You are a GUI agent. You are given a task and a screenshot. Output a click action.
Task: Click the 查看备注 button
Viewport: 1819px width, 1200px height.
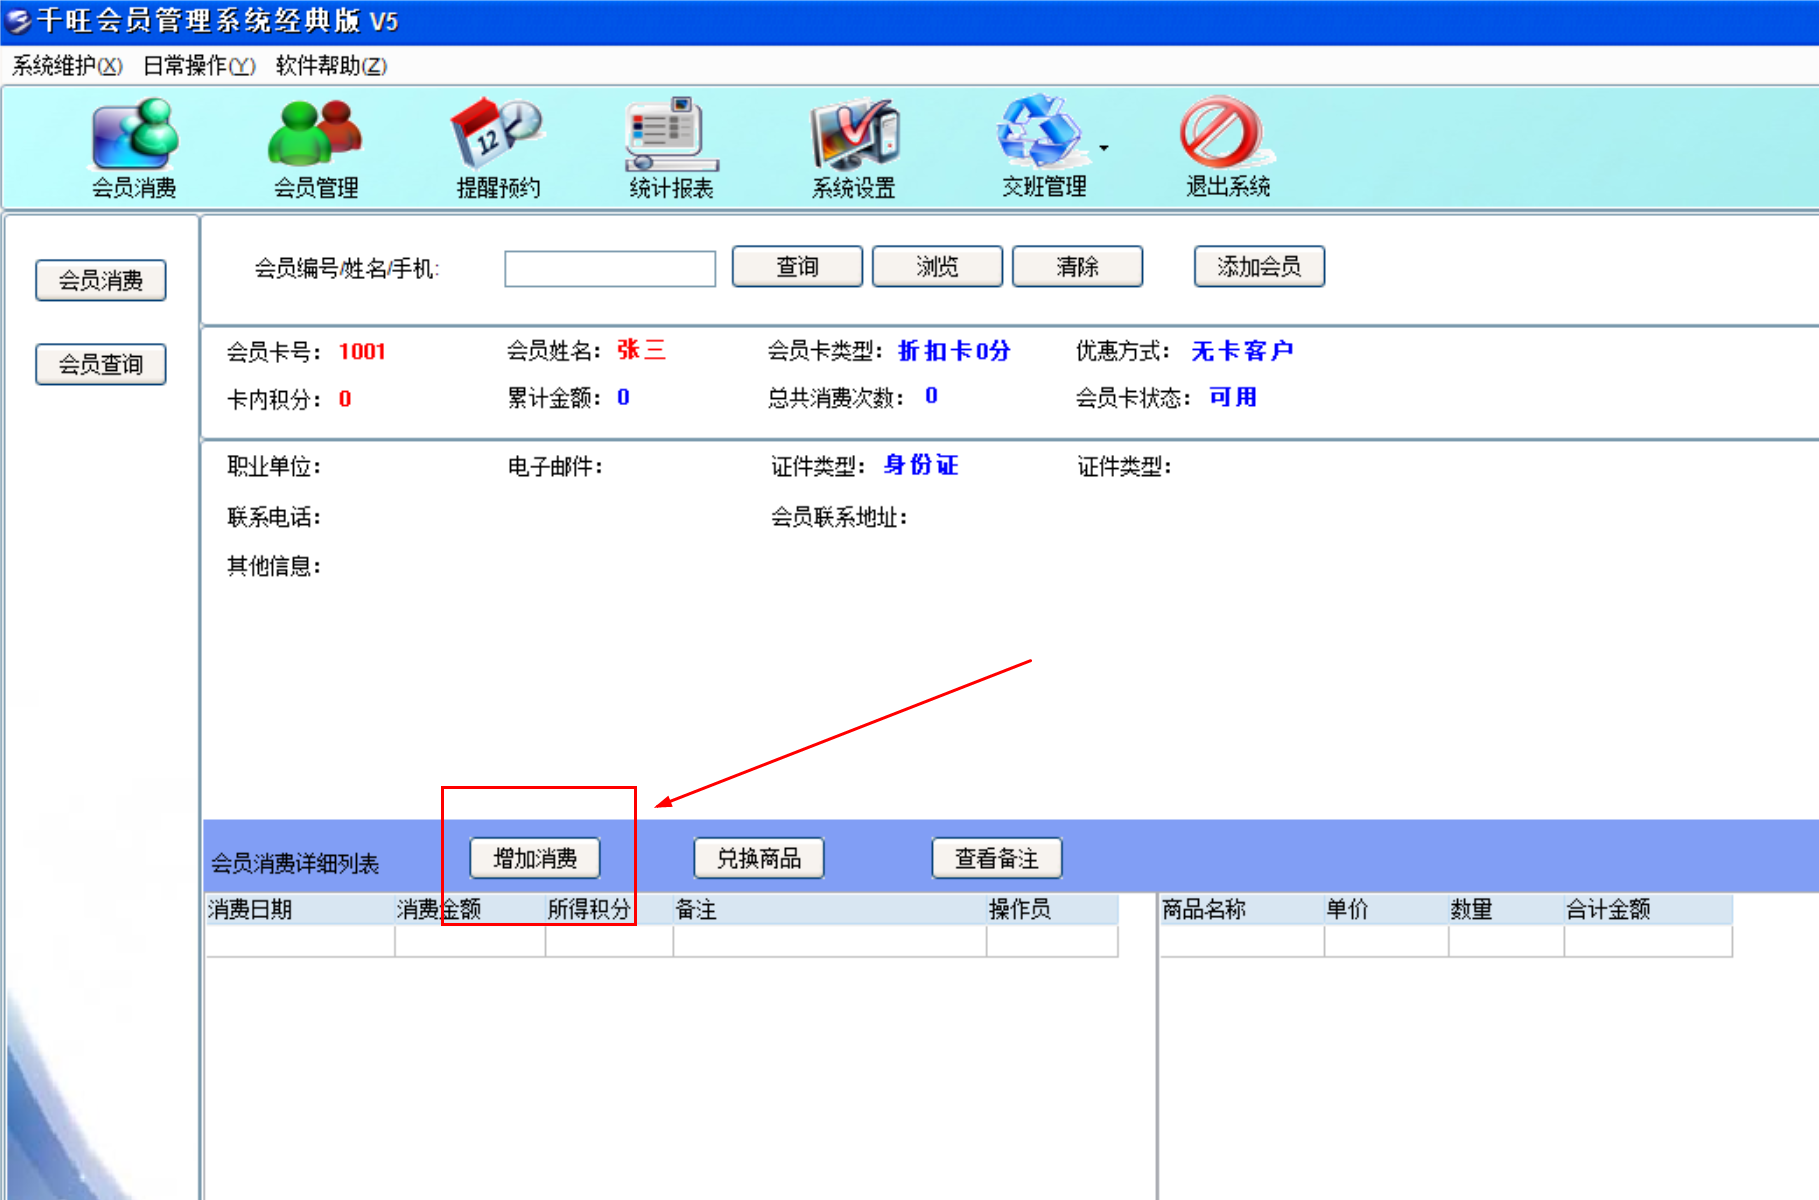pyautogui.click(x=997, y=858)
